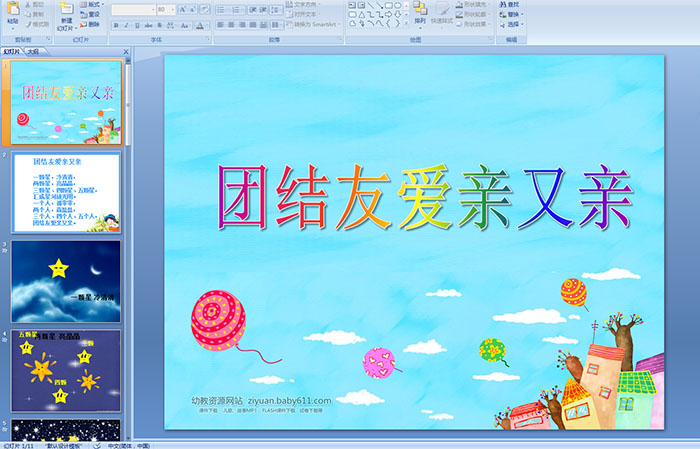Open the Replace (替换) dropdown

[x=512, y=14]
